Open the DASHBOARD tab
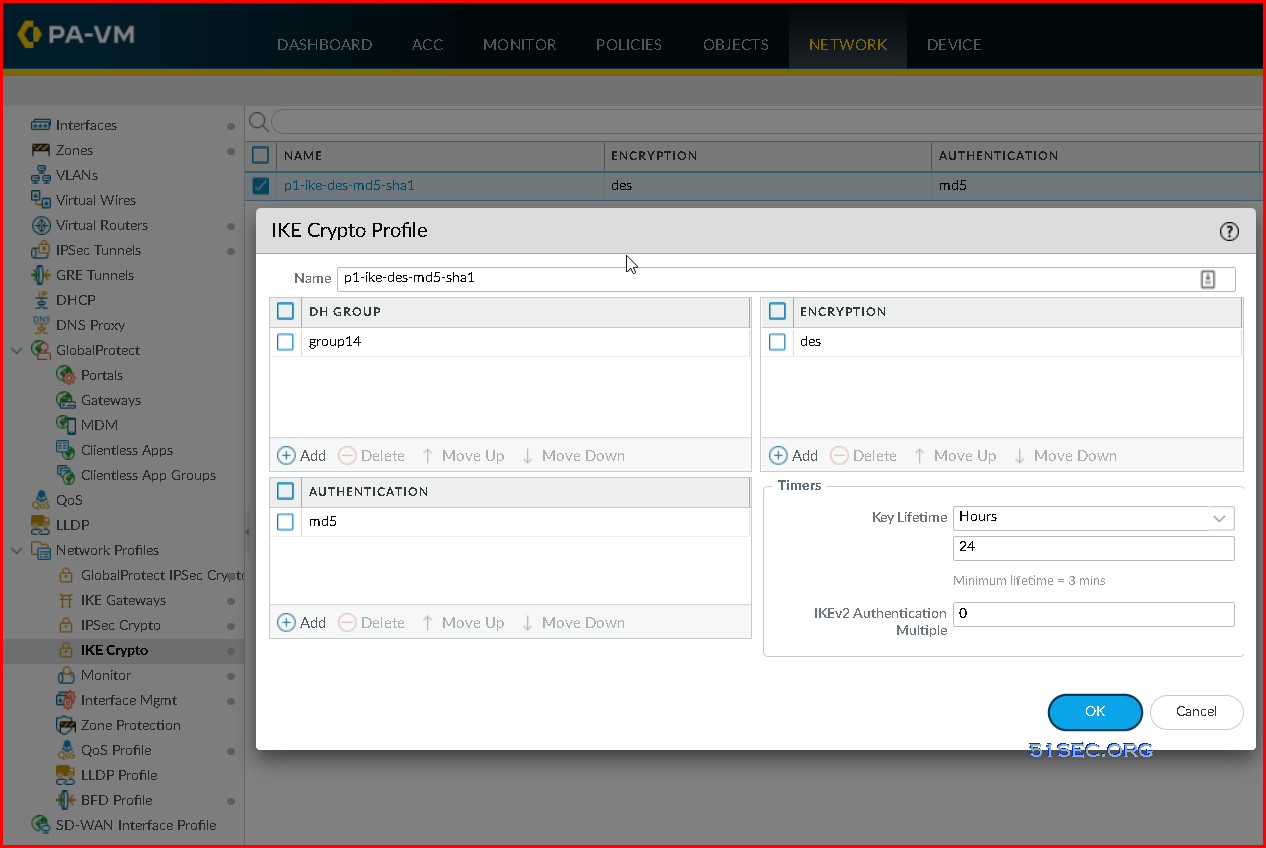The height and width of the screenshot is (848, 1266). [x=324, y=45]
